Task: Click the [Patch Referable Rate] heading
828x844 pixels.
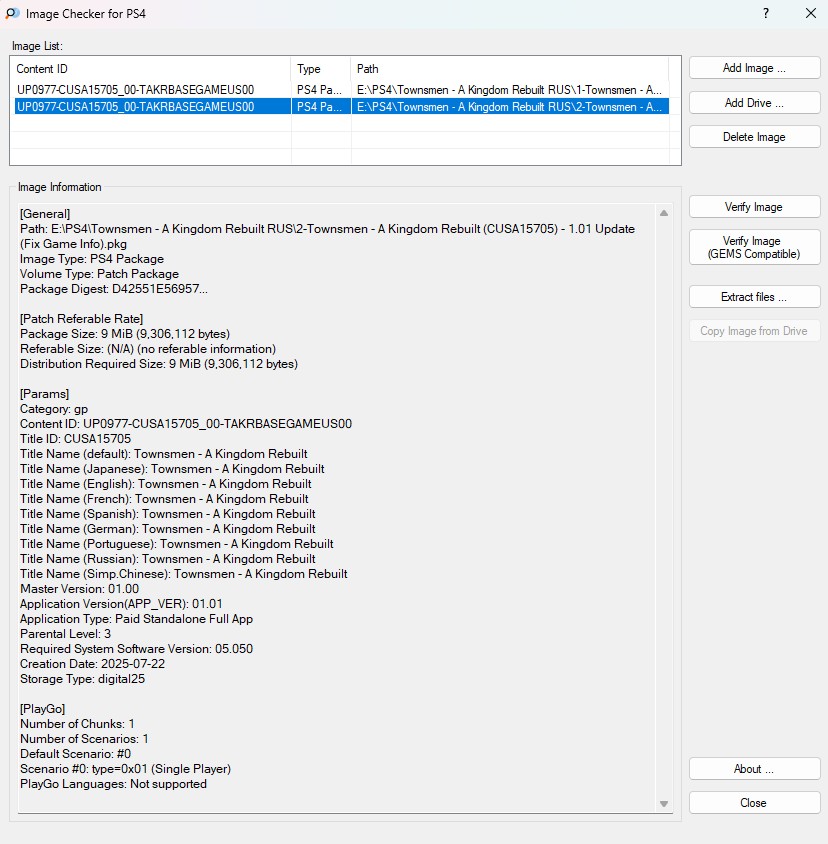Action: 81,319
